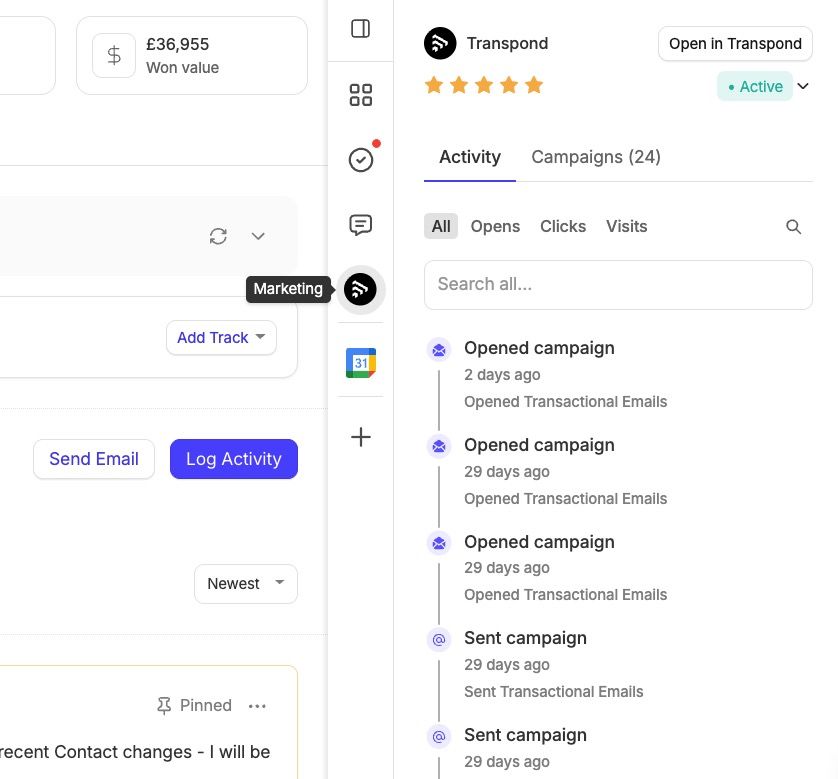Click the '2 days ago' timestamp

(x=502, y=375)
